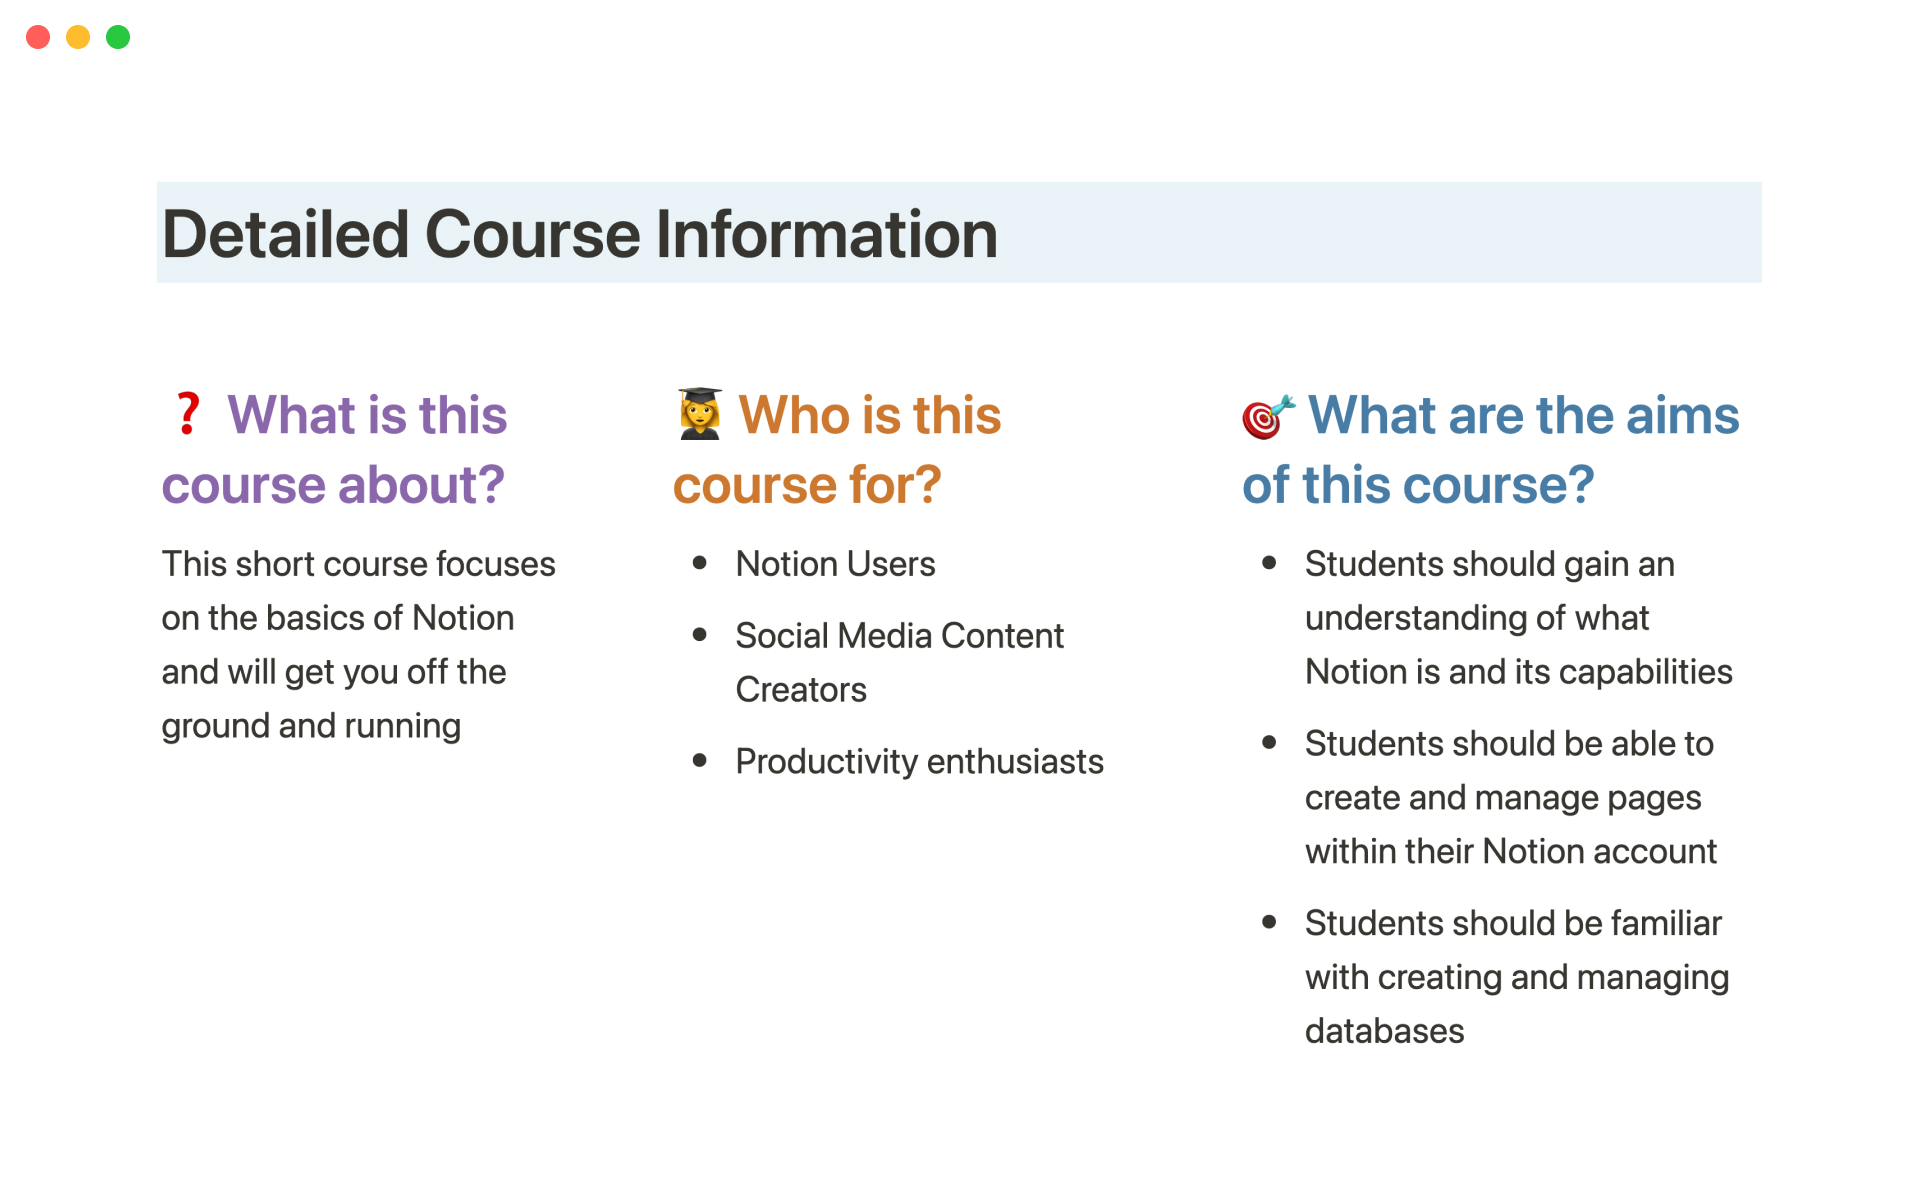Click the bullseye dart target emoji
1920x1200 pixels.
(1267, 416)
